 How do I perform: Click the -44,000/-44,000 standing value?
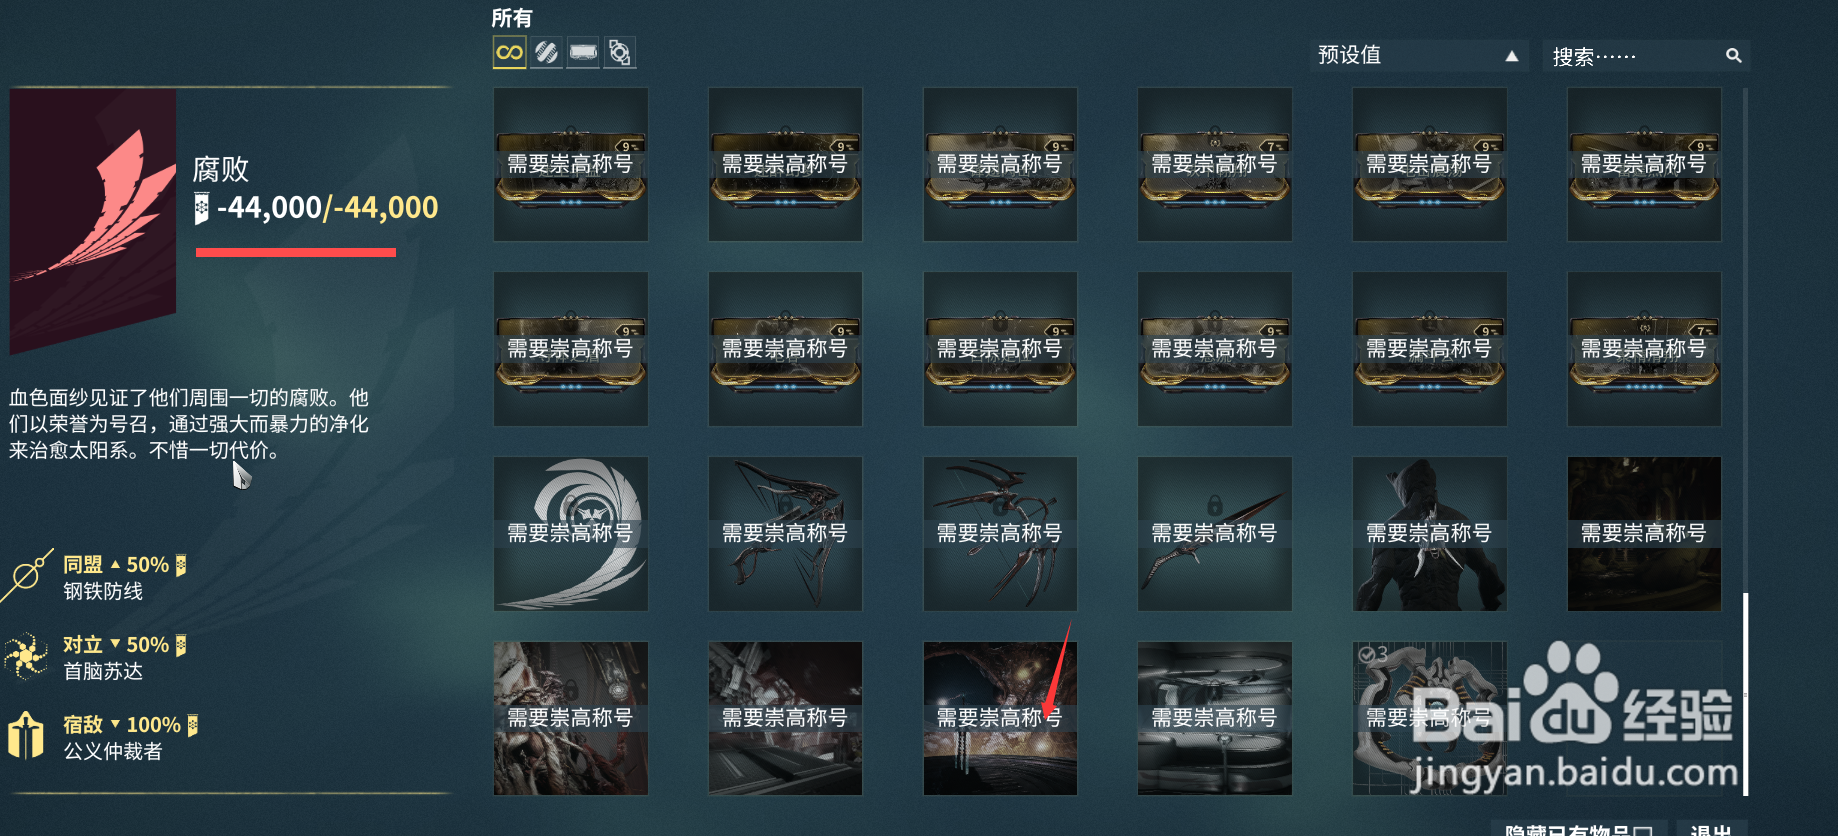click(328, 208)
